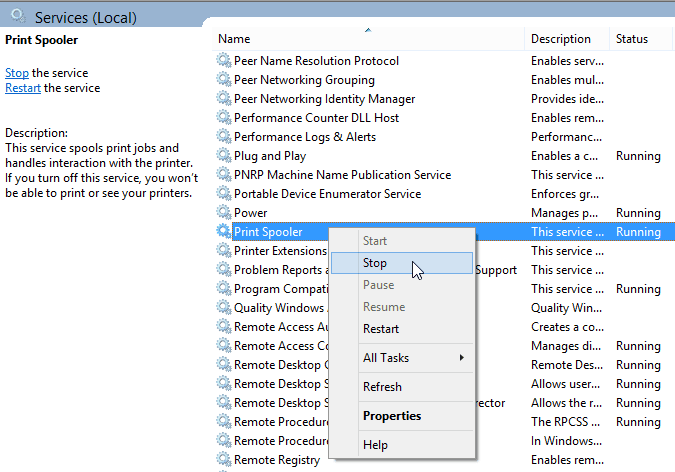Screen dimensions: 675x472
Task: Click gear icon for Performance Logs & Alerts
Action: 224,137
